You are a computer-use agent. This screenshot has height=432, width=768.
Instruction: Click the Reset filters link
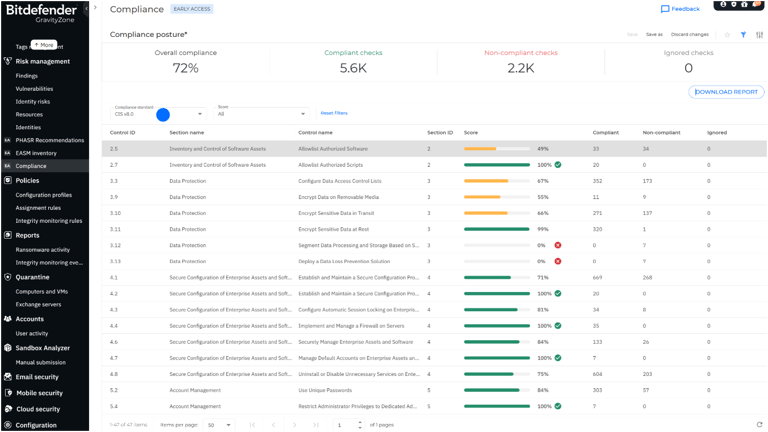[334, 114]
